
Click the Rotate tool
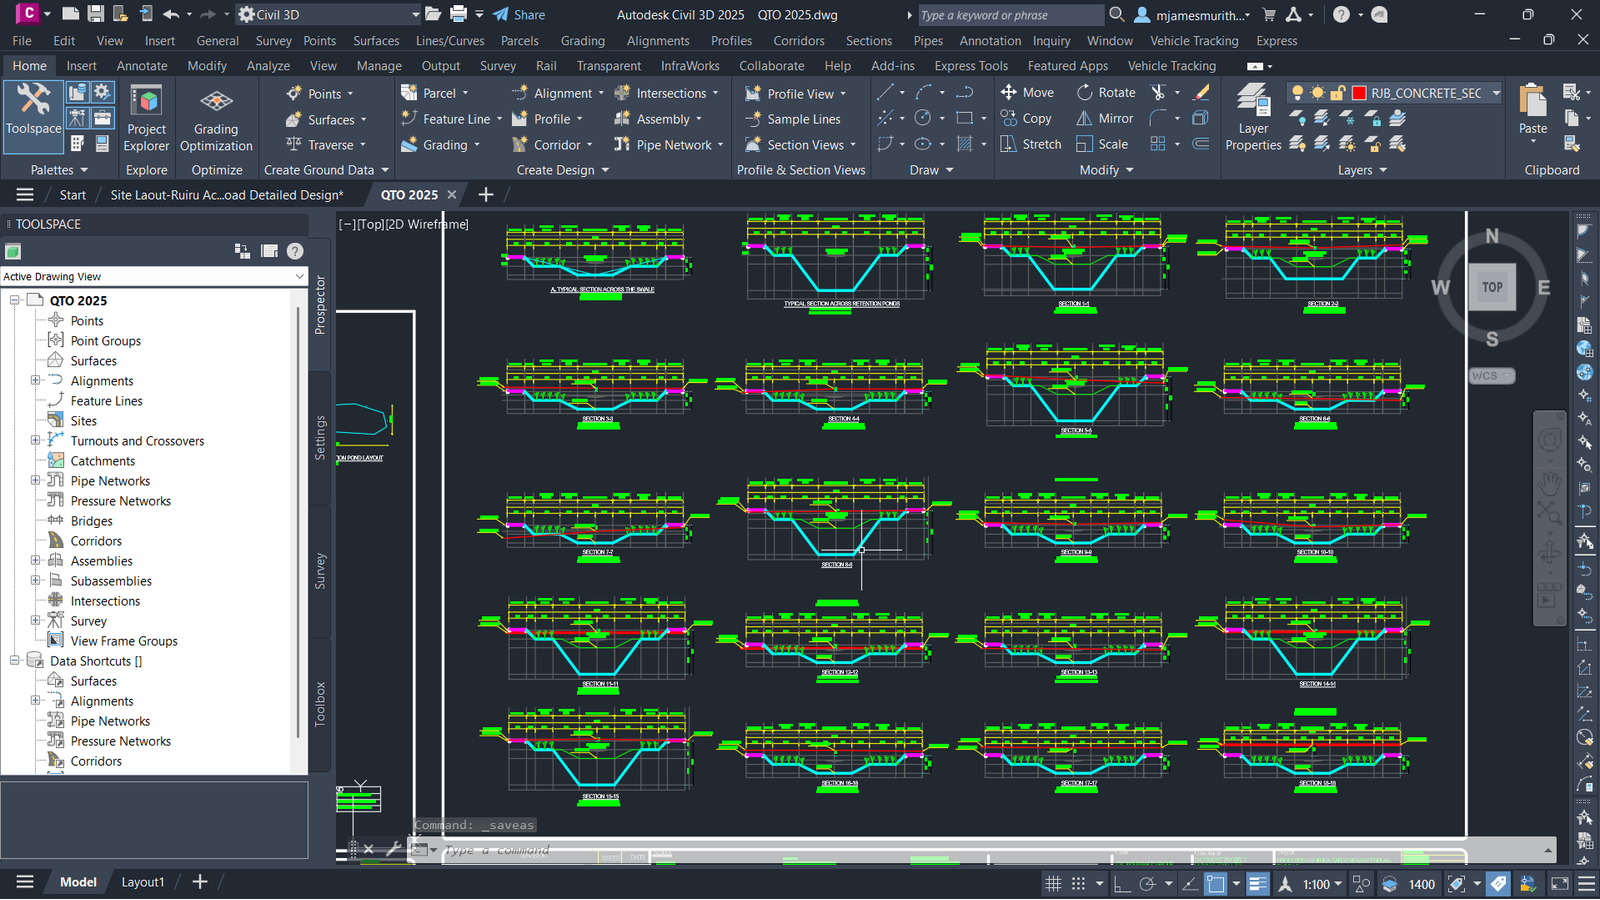[x=1105, y=92]
